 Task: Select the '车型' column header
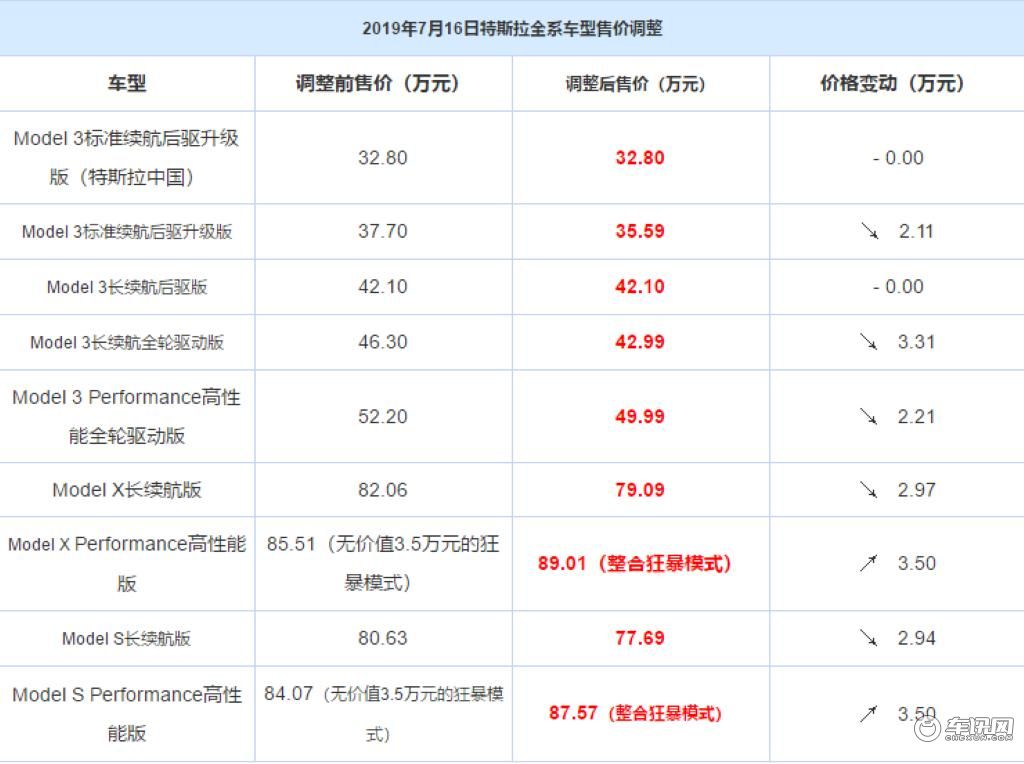tap(127, 84)
